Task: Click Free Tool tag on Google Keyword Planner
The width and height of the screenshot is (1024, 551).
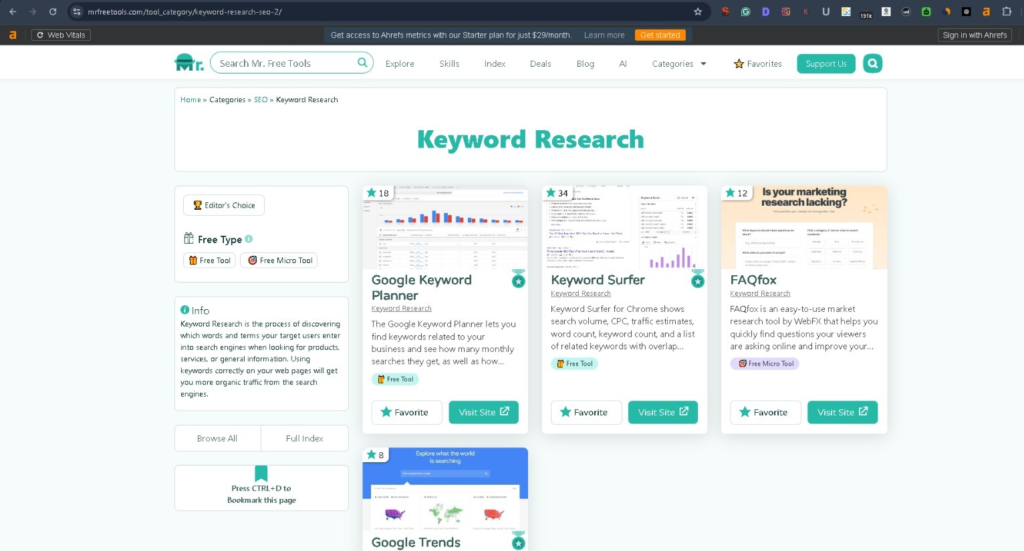Action: [x=395, y=379]
